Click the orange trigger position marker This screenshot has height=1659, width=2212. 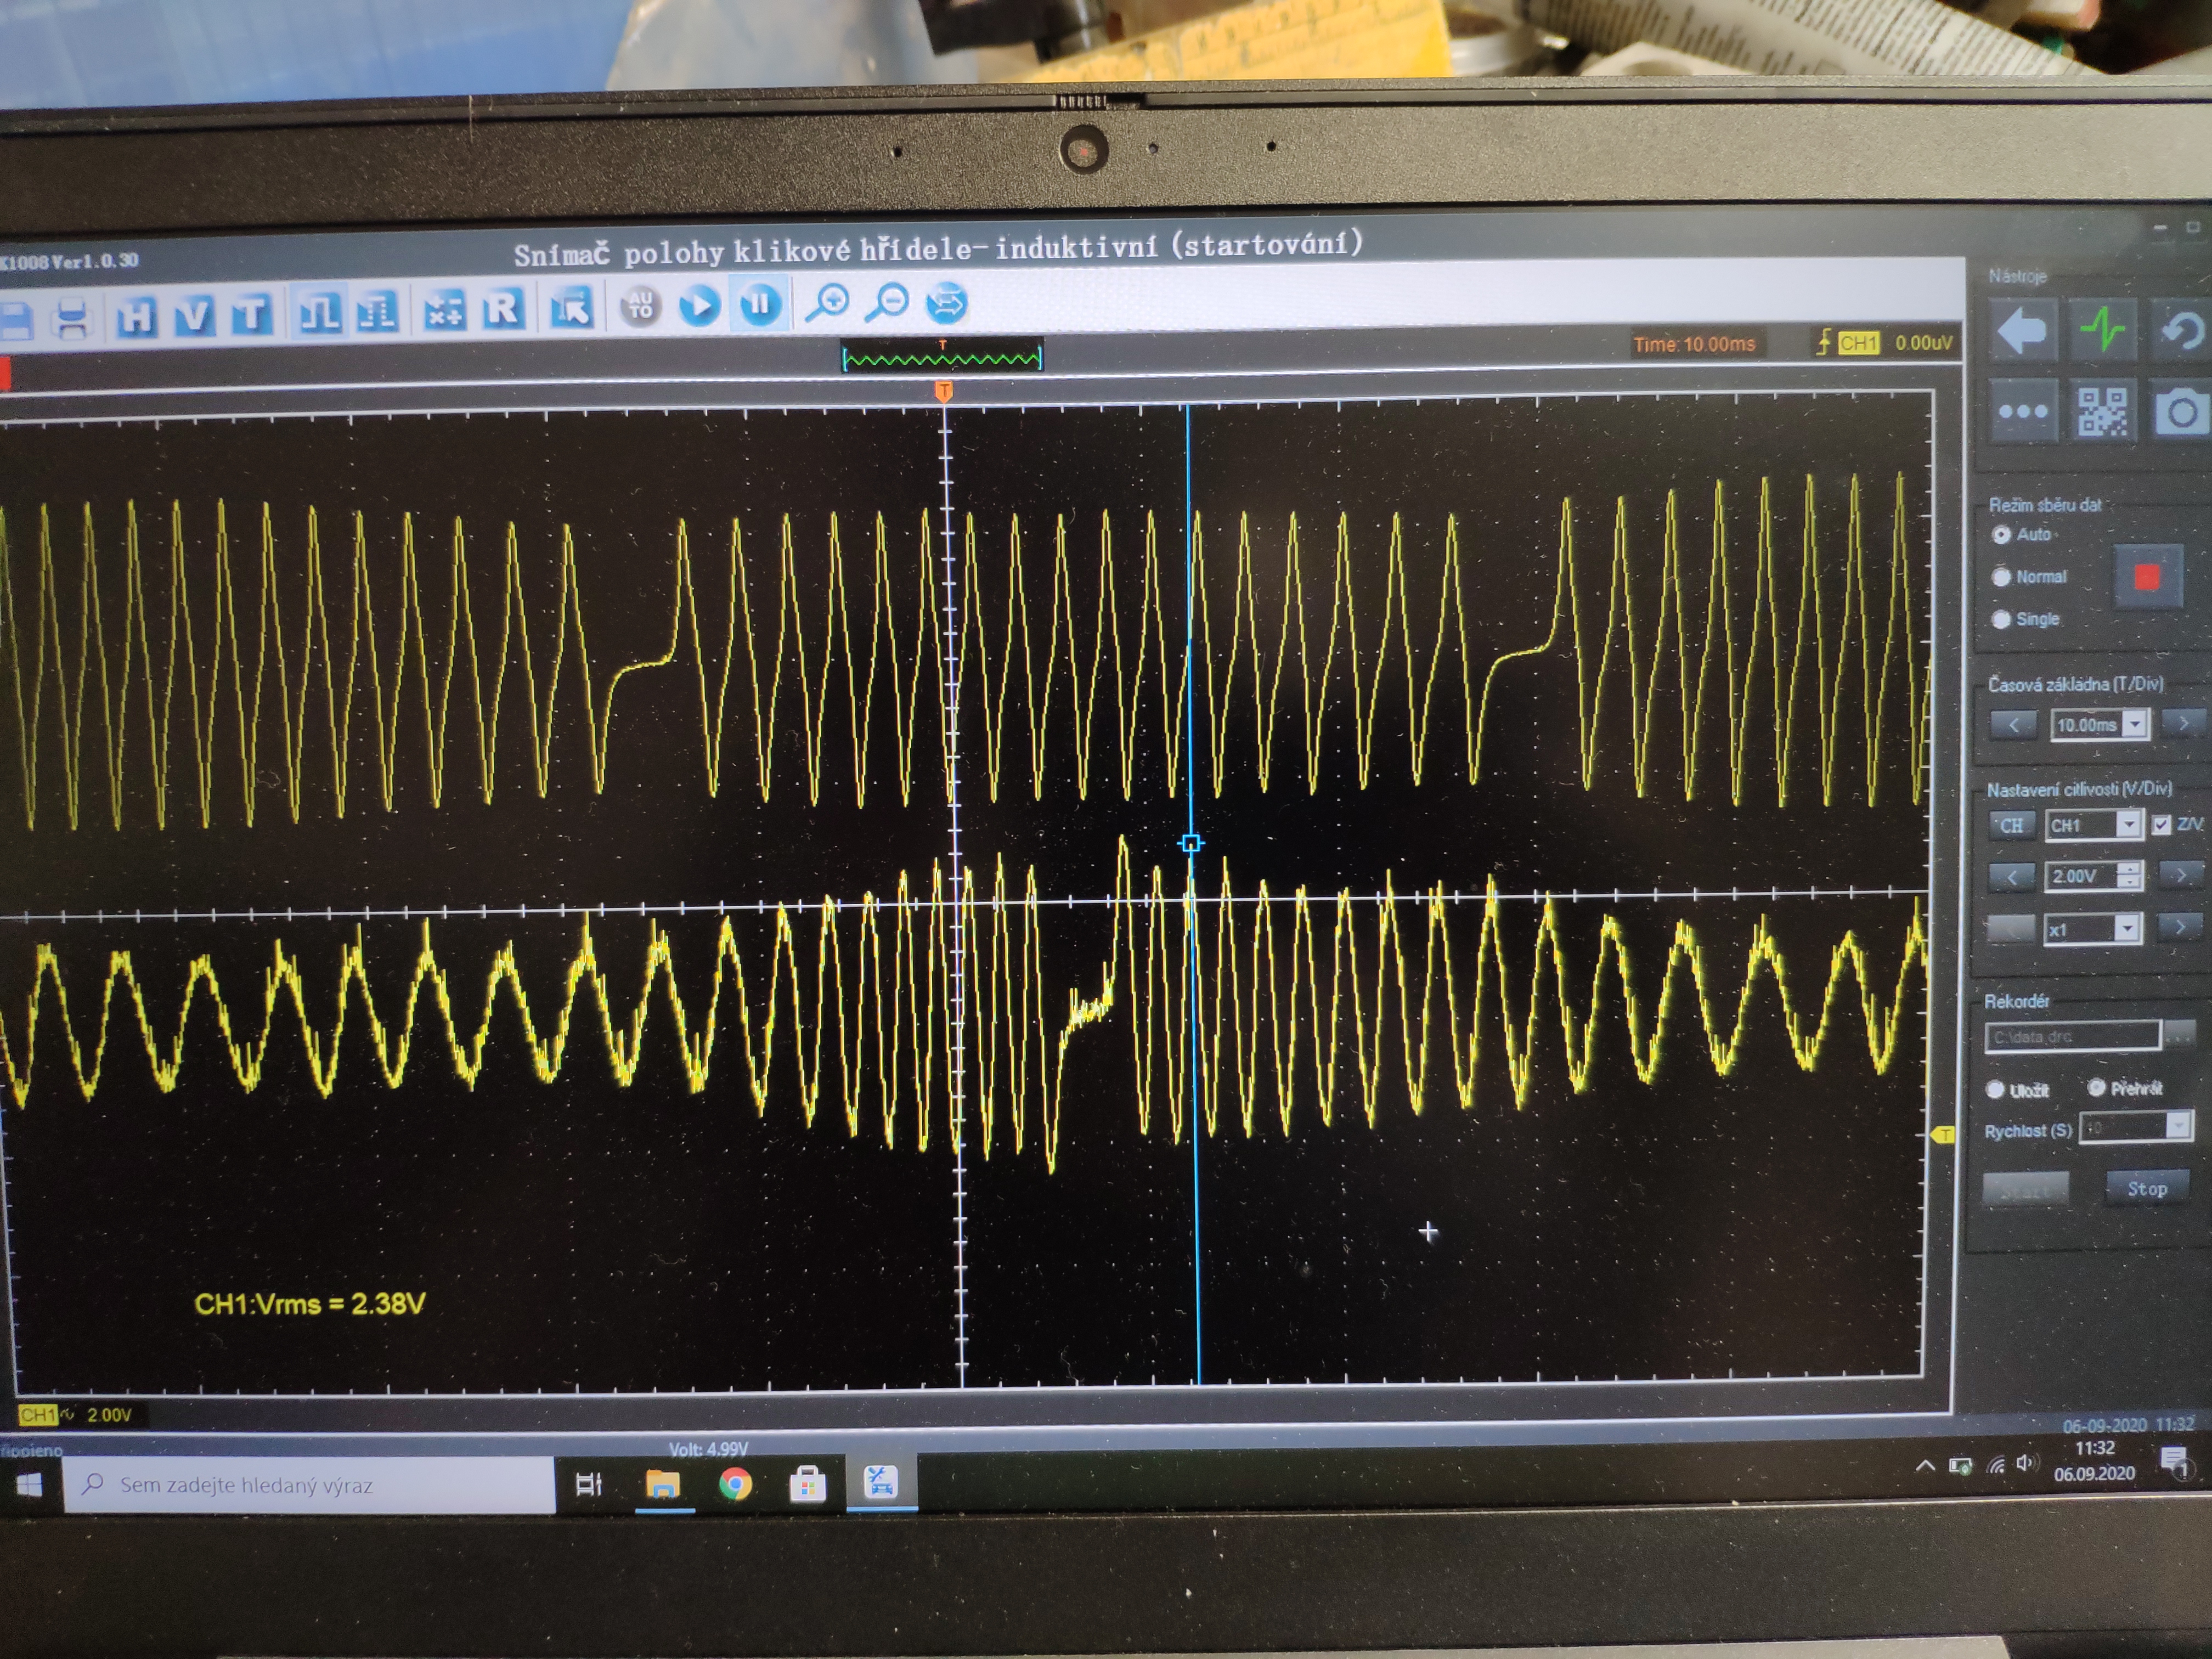click(x=943, y=391)
